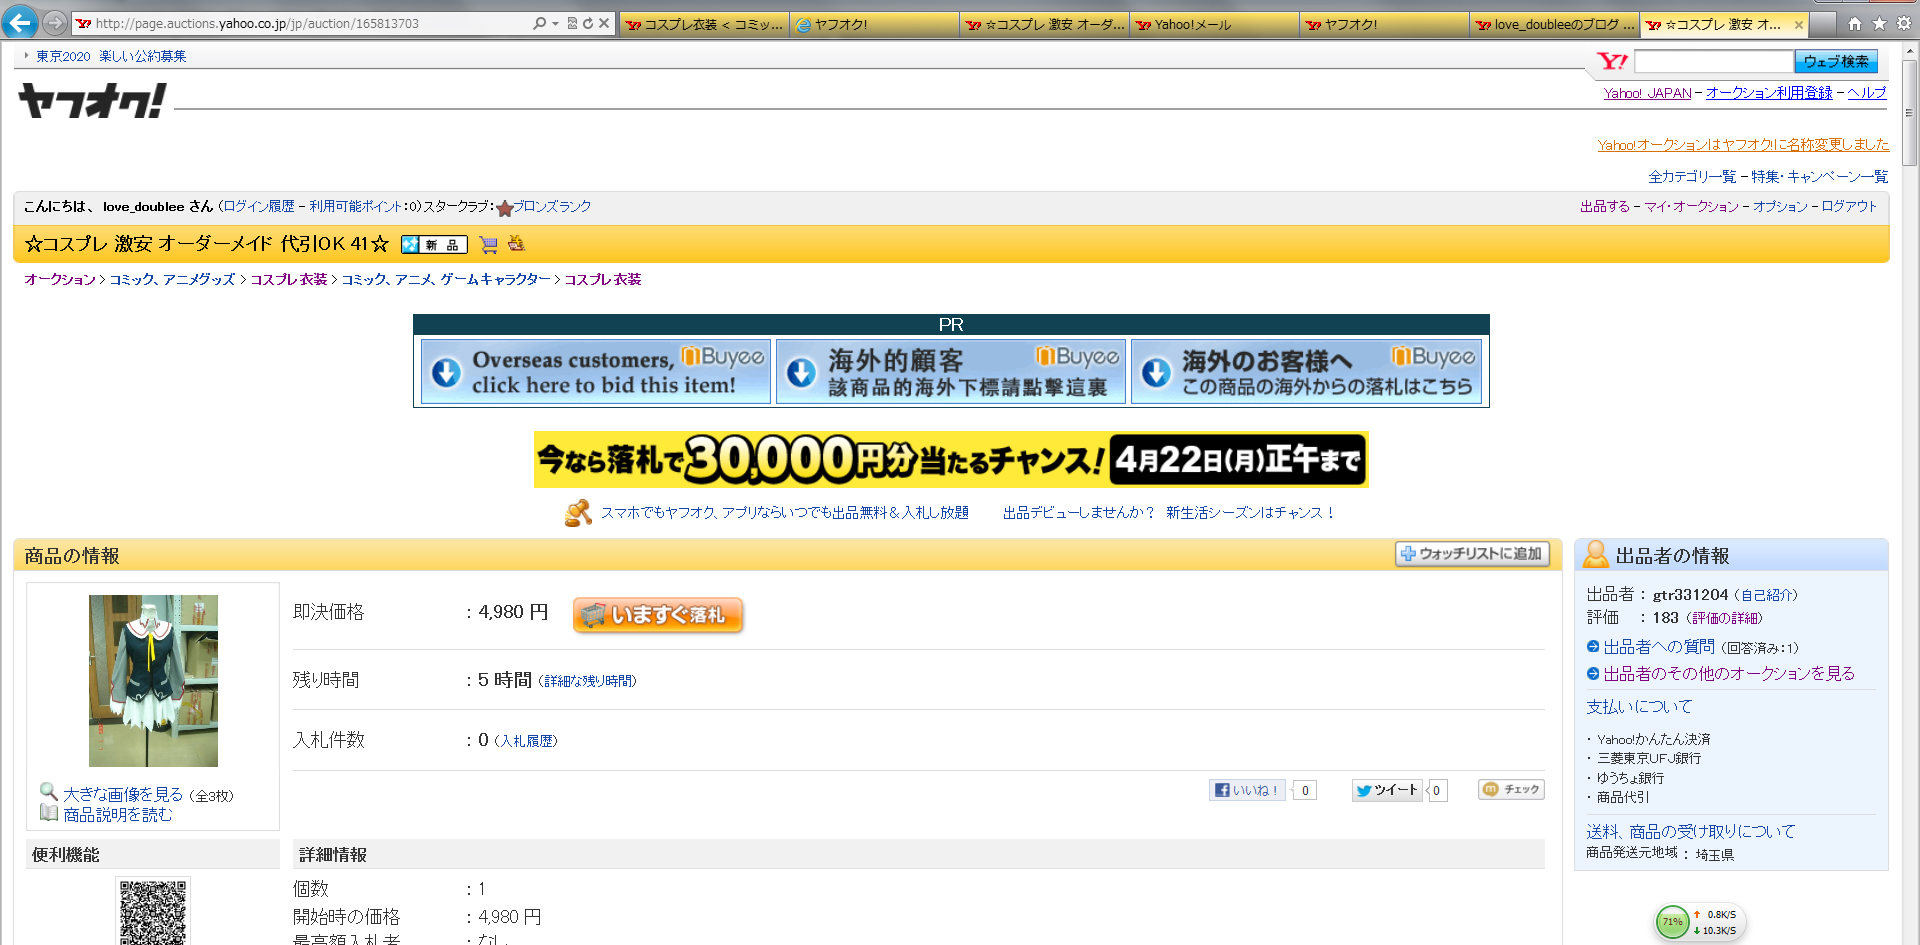Click the Yahoo Y! logo beside search box

pos(1612,61)
